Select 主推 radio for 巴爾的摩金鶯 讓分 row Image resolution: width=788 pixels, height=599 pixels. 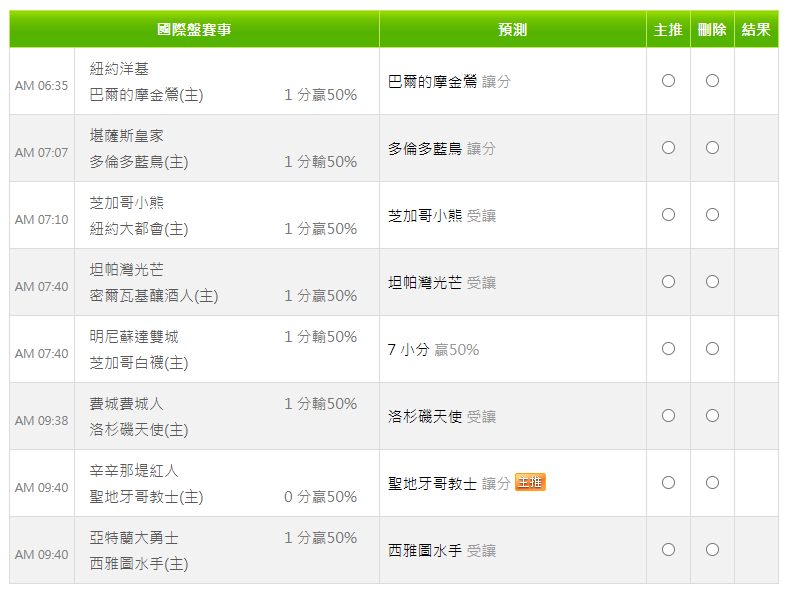pyautogui.click(x=668, y=80)
